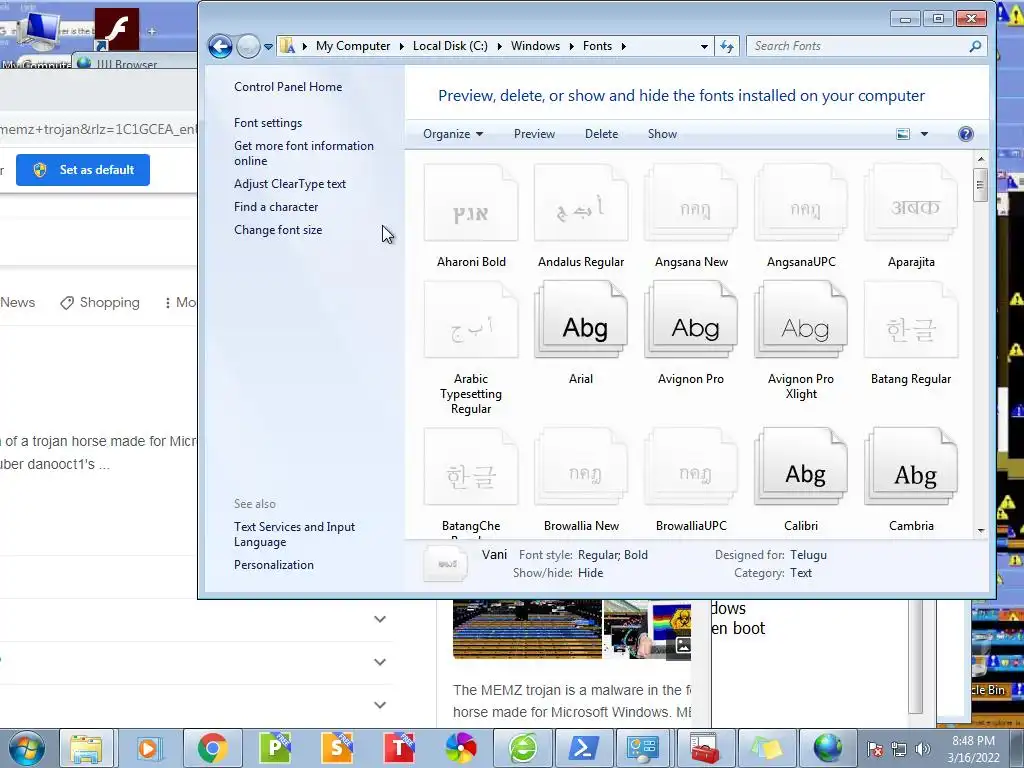Select the Andalus Regular font icon
This screenshot has height=768, width=1024.
[x=581, y=203]
